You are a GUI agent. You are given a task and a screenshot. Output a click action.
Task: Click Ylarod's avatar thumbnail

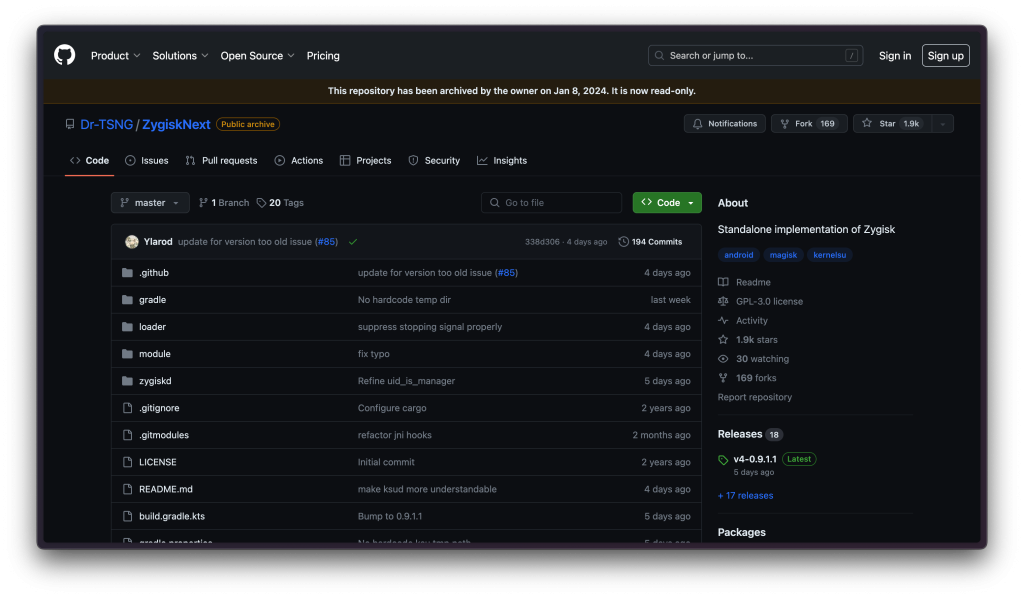click(x=132, y=242)
